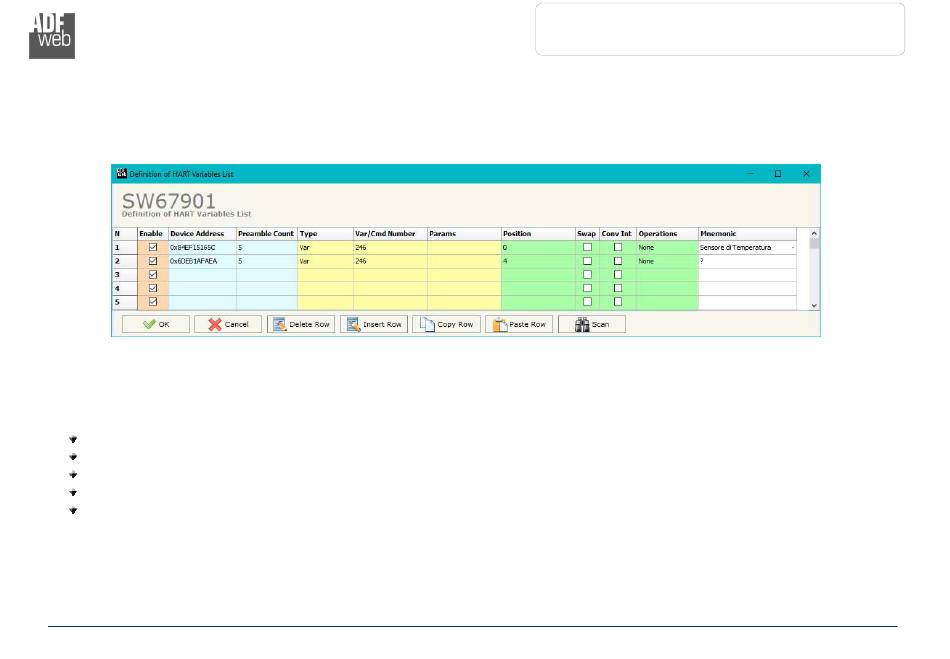Check Swap for row 3

point(587,274)
